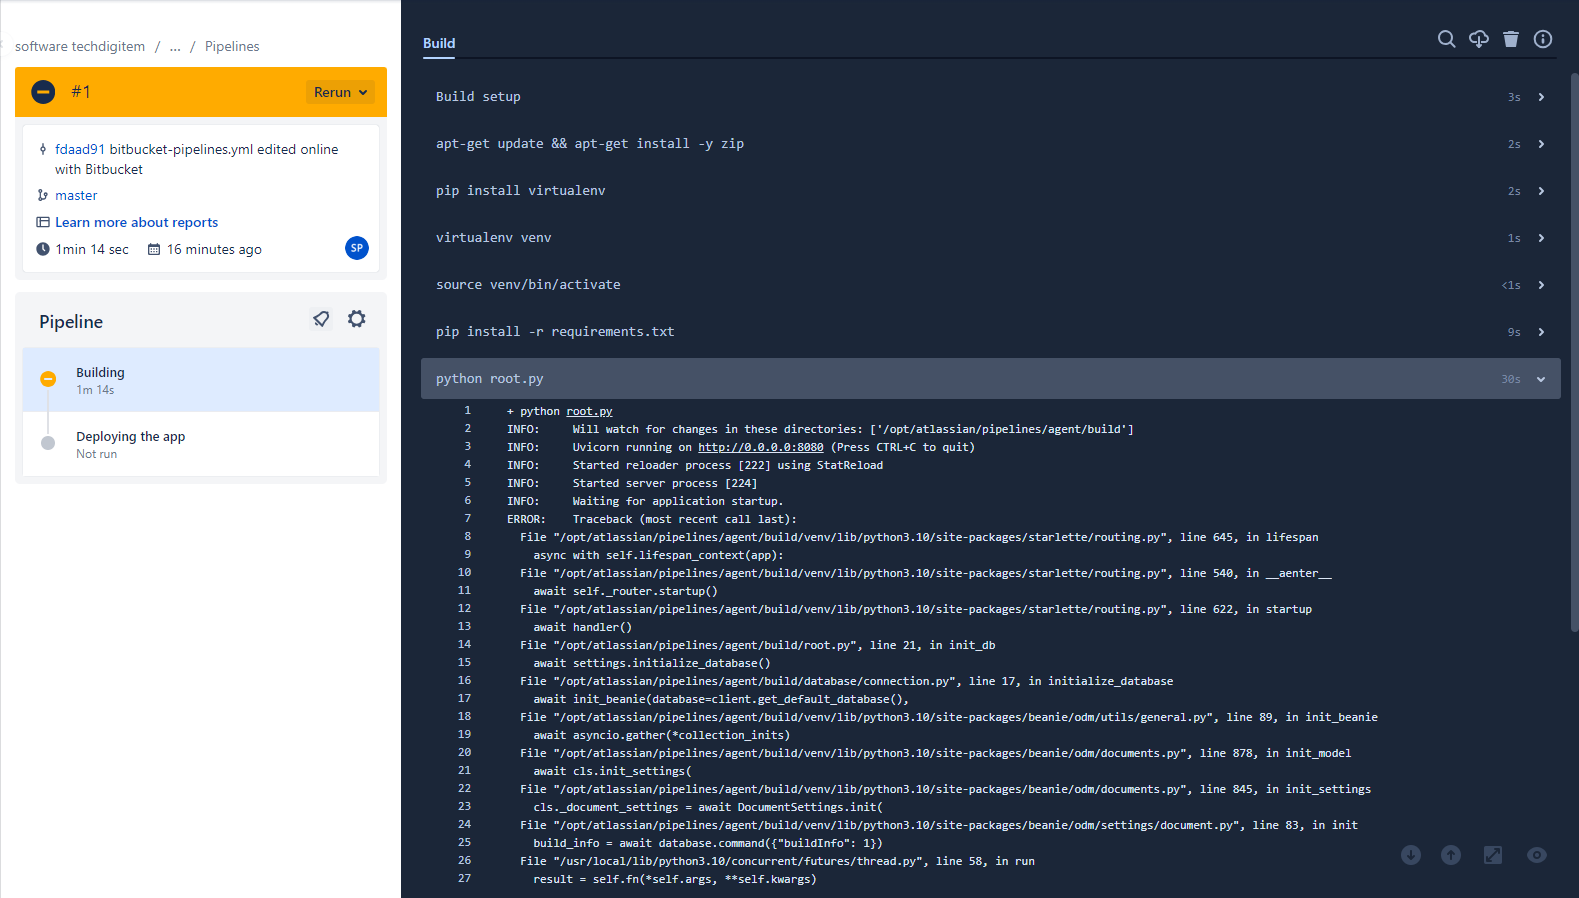Open the Rerun dropdown

[x=340, y=92]
